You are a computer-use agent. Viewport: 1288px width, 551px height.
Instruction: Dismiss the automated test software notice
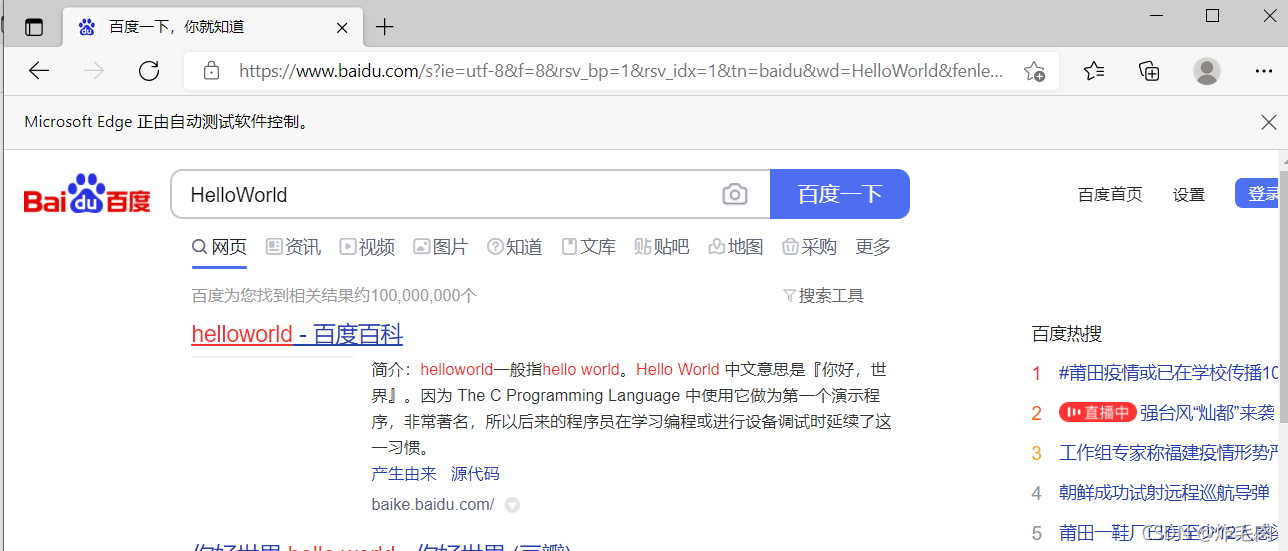[x=1268, y=122]
